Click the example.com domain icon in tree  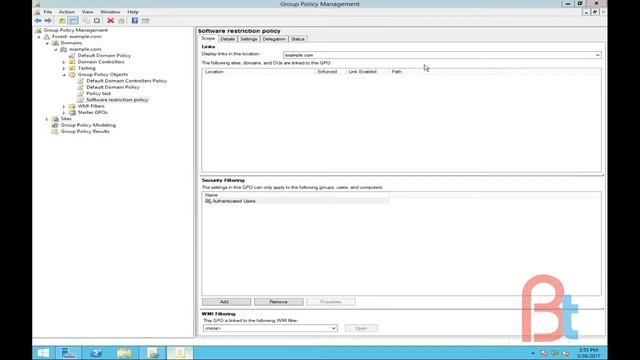coord(64,49)
